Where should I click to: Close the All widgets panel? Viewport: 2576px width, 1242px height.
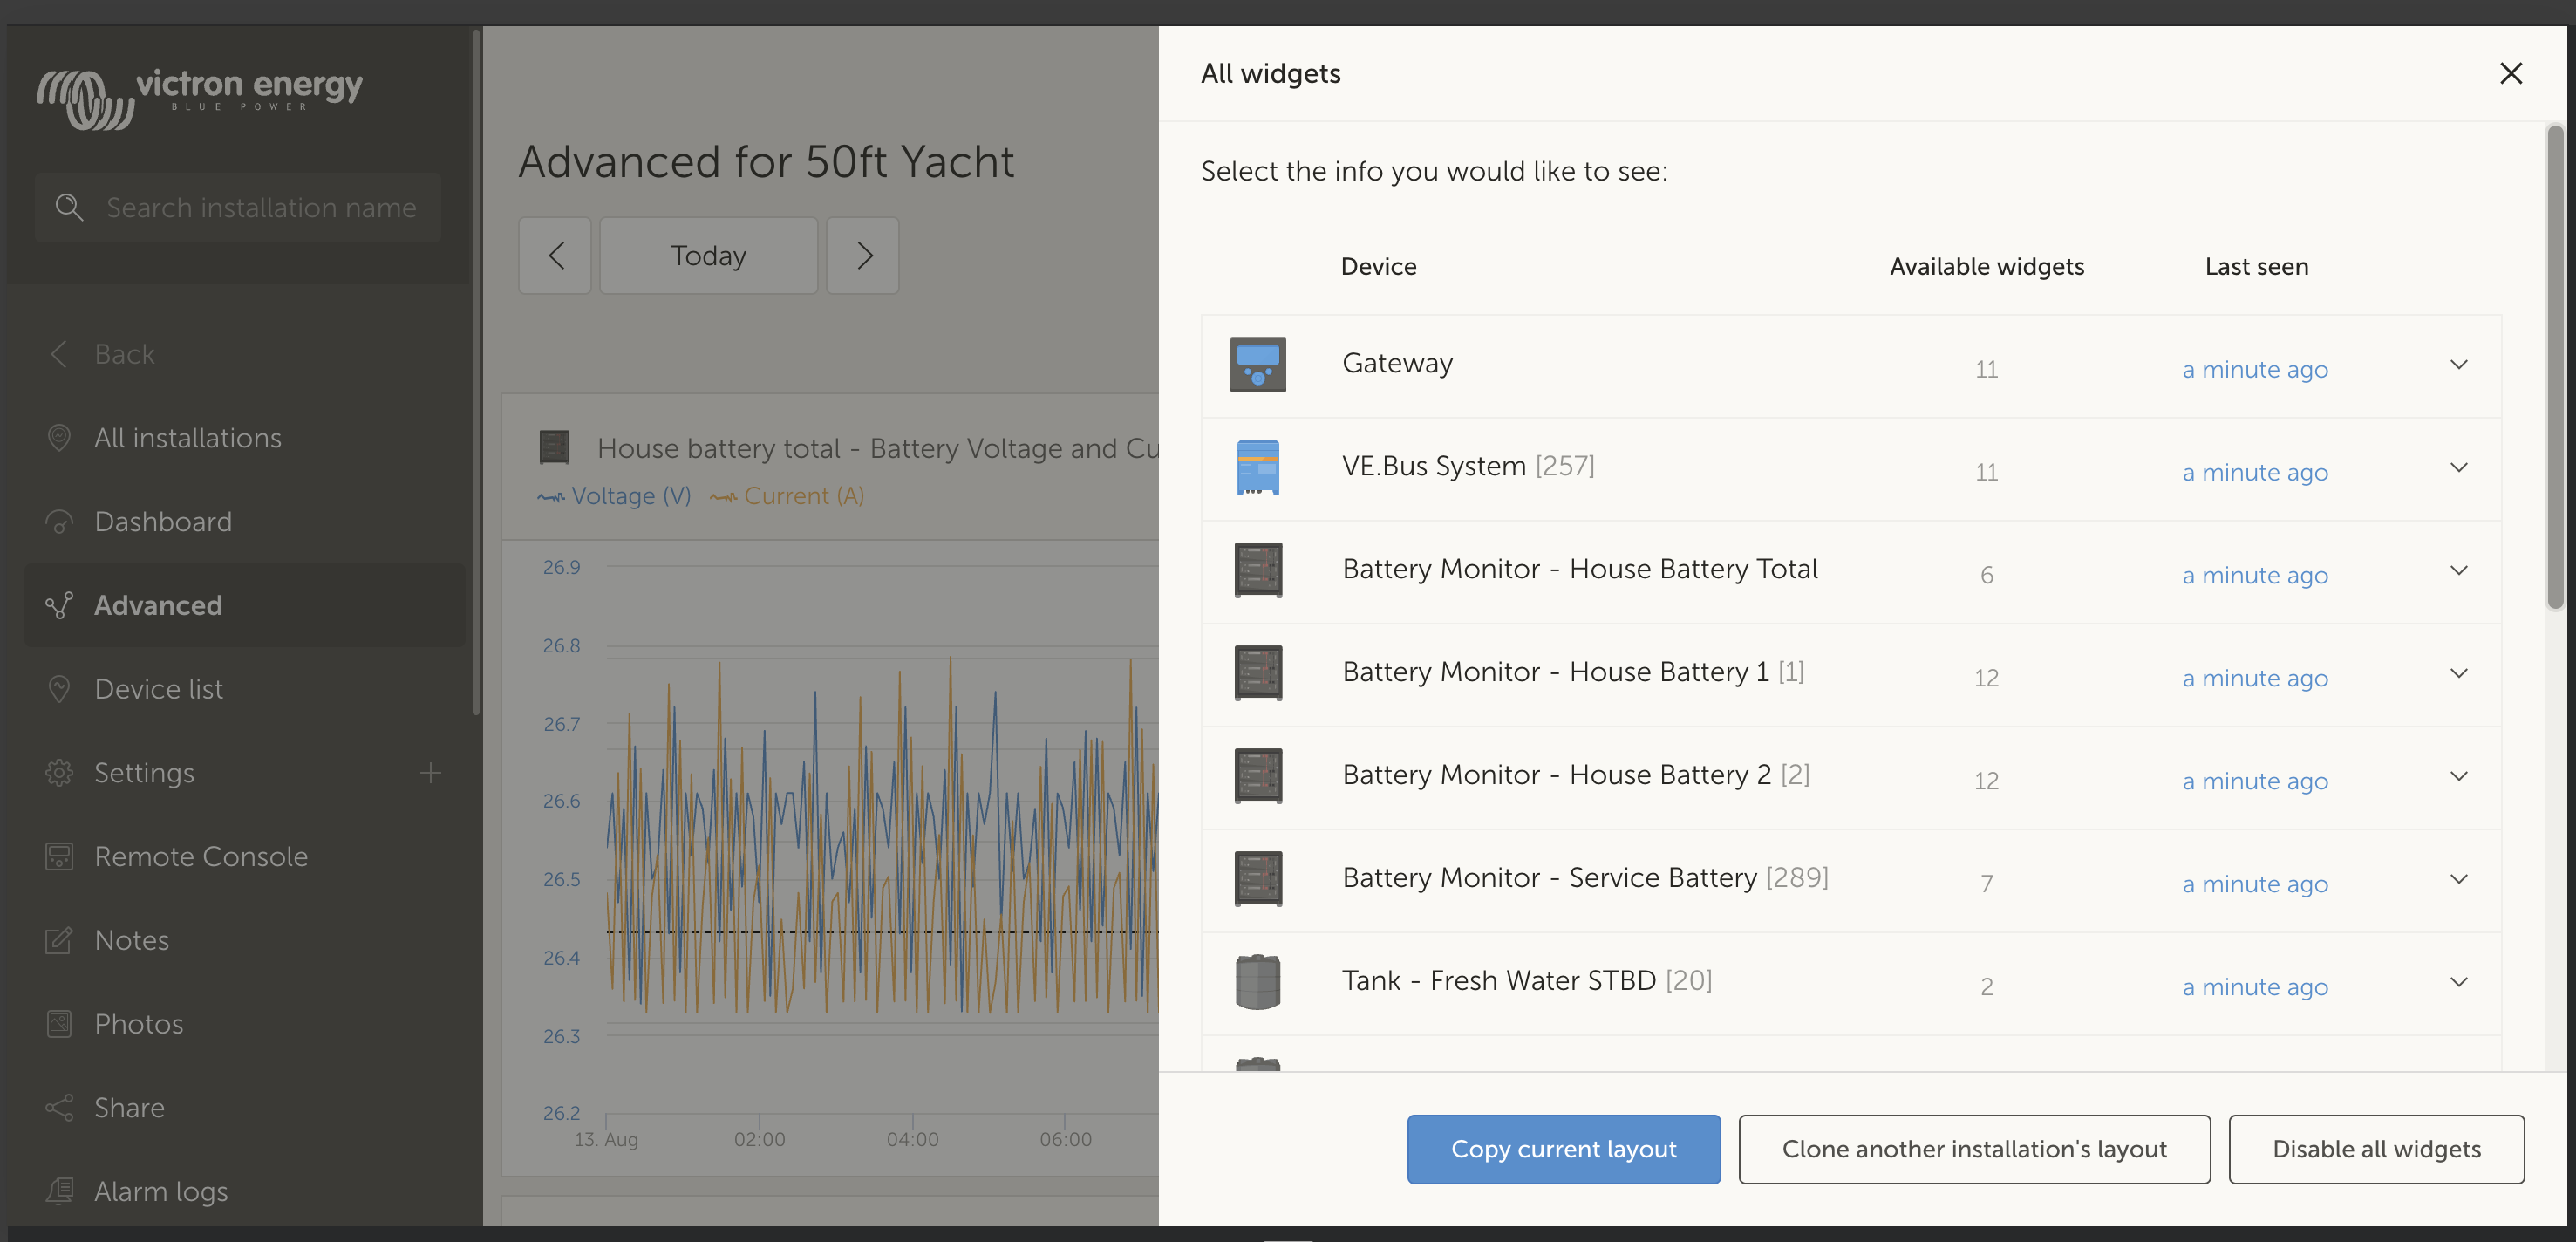[2510, 74]
